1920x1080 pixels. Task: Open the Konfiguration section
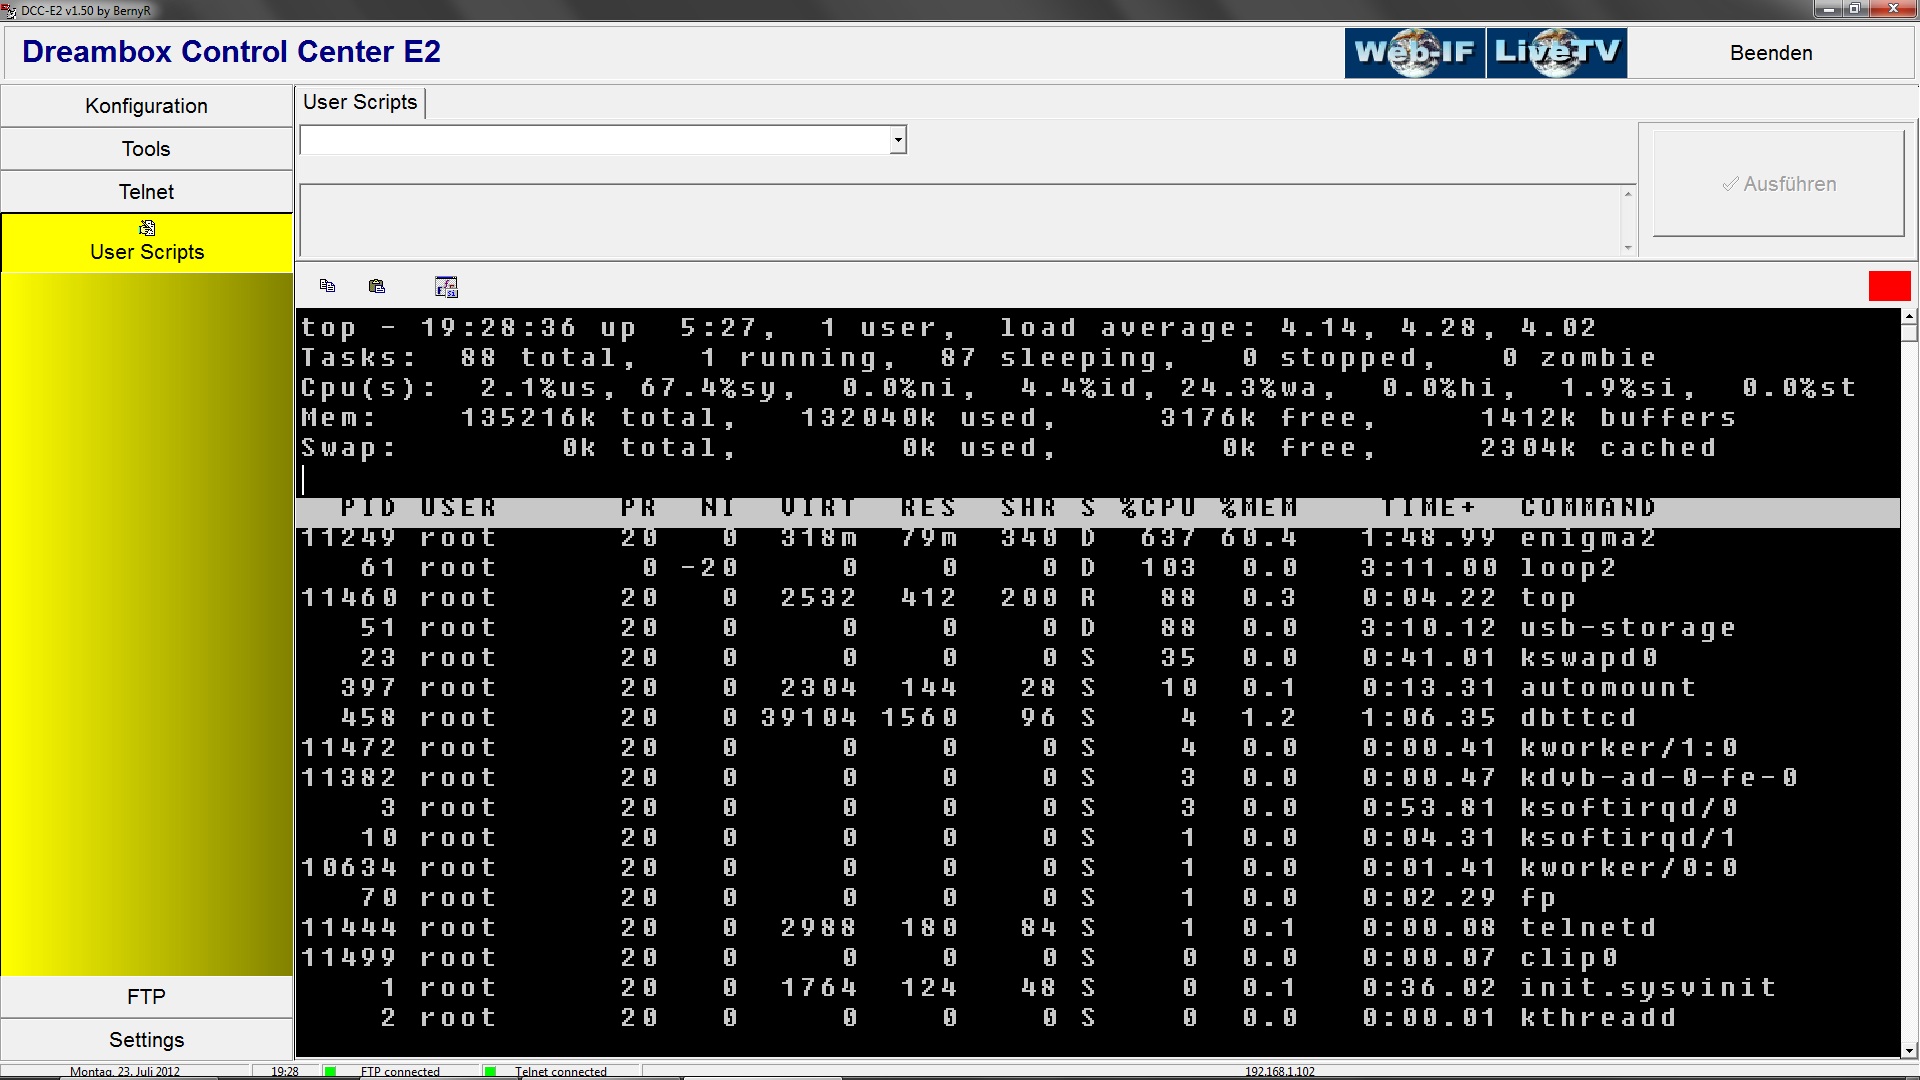[x=146, y=106]
